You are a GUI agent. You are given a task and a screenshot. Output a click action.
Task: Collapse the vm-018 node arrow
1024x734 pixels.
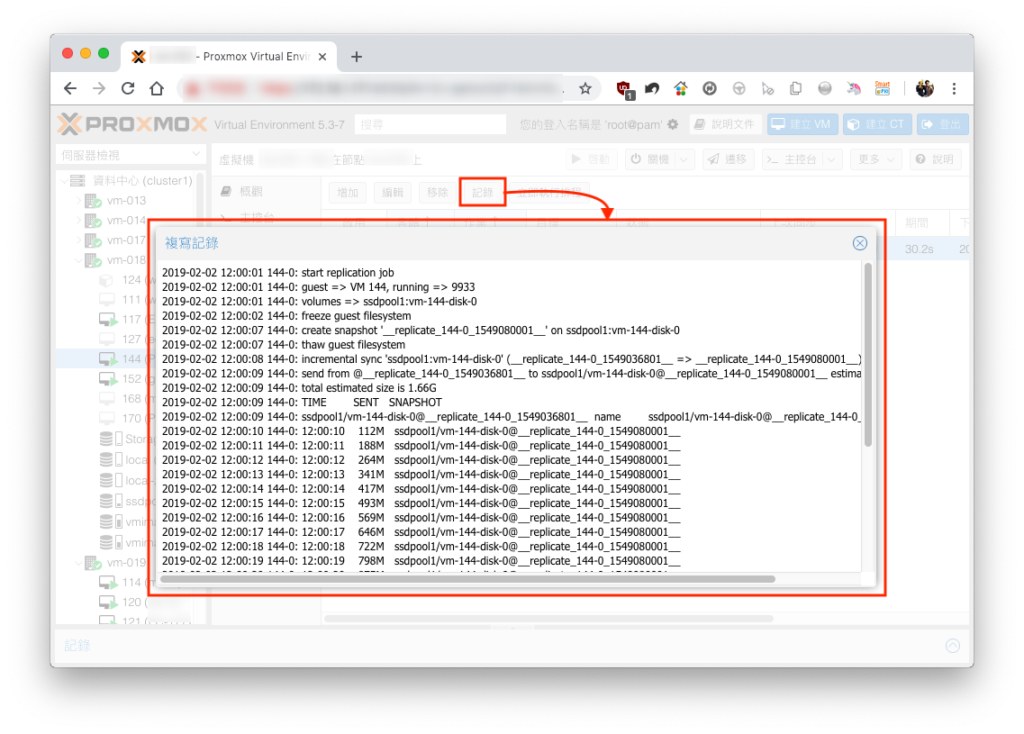pos(78,260)
